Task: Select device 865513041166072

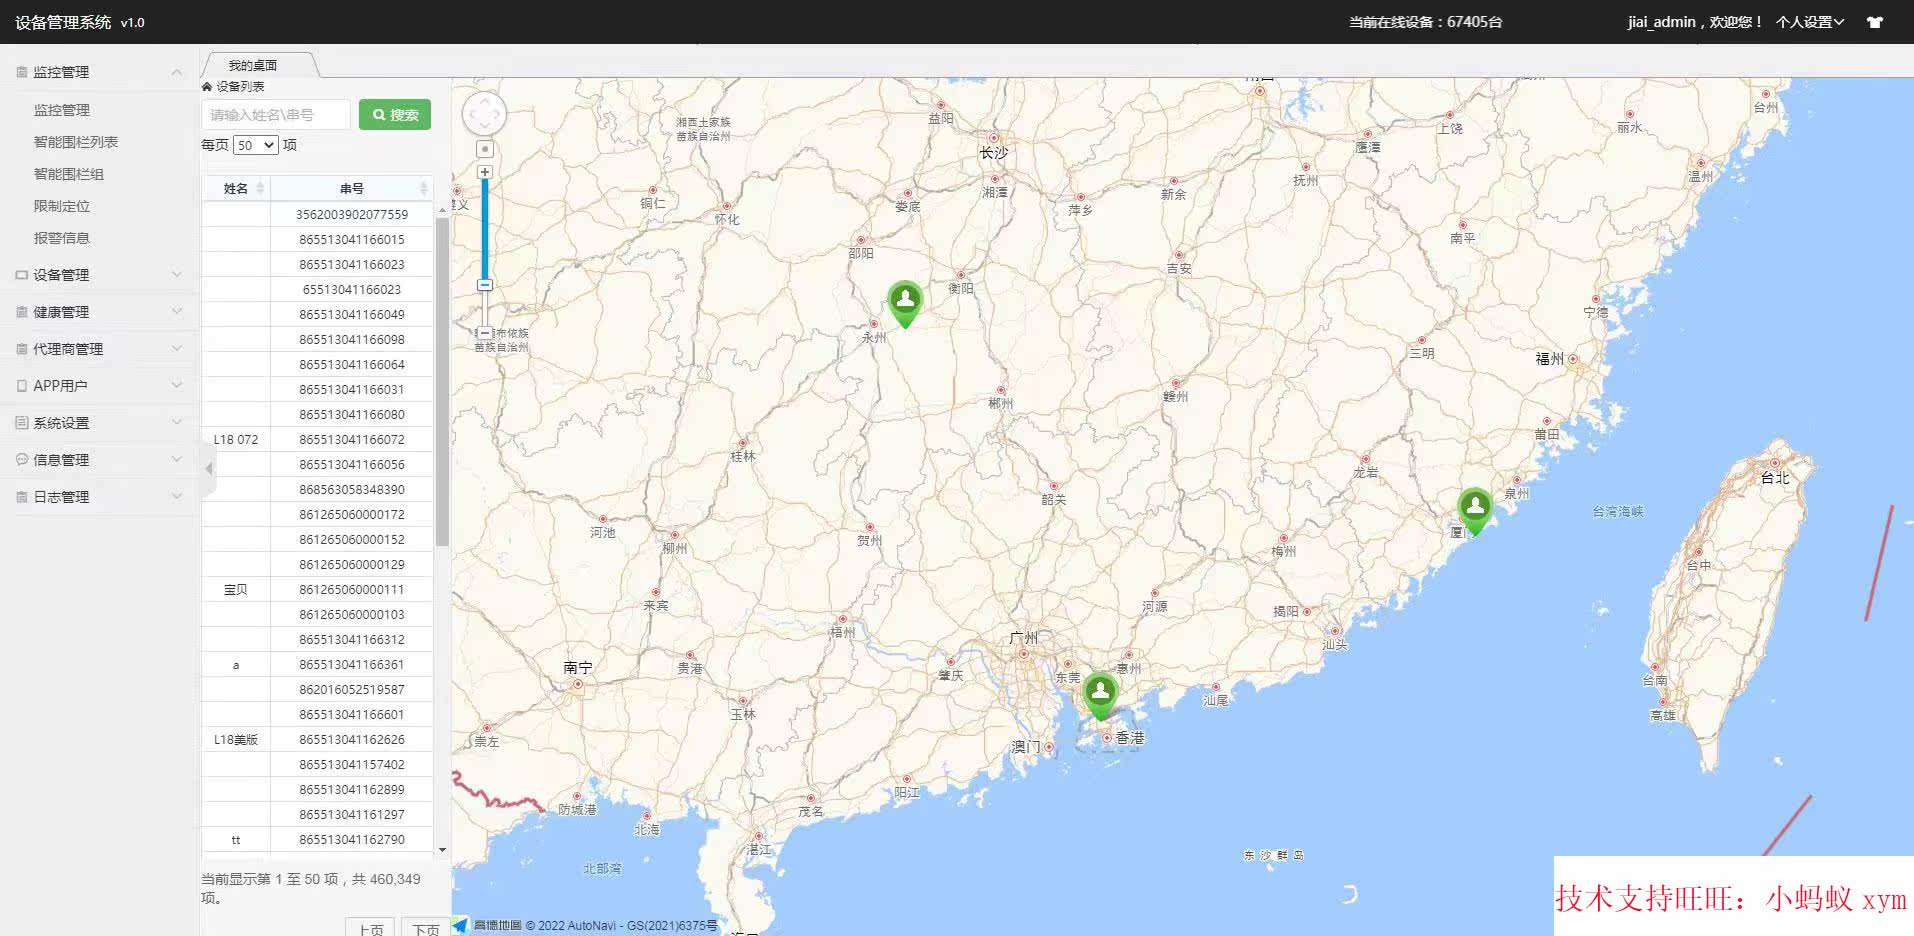Action: click(318, 439)
